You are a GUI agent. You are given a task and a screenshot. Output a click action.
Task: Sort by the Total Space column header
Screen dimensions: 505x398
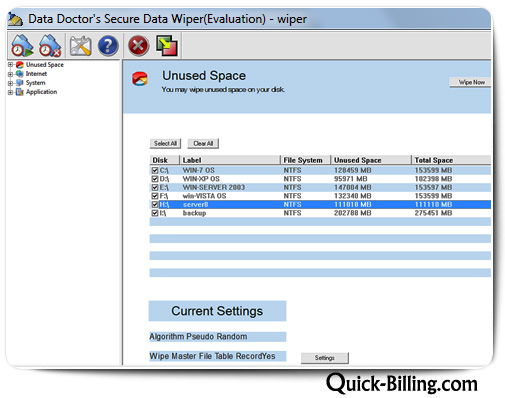point(451,160)
